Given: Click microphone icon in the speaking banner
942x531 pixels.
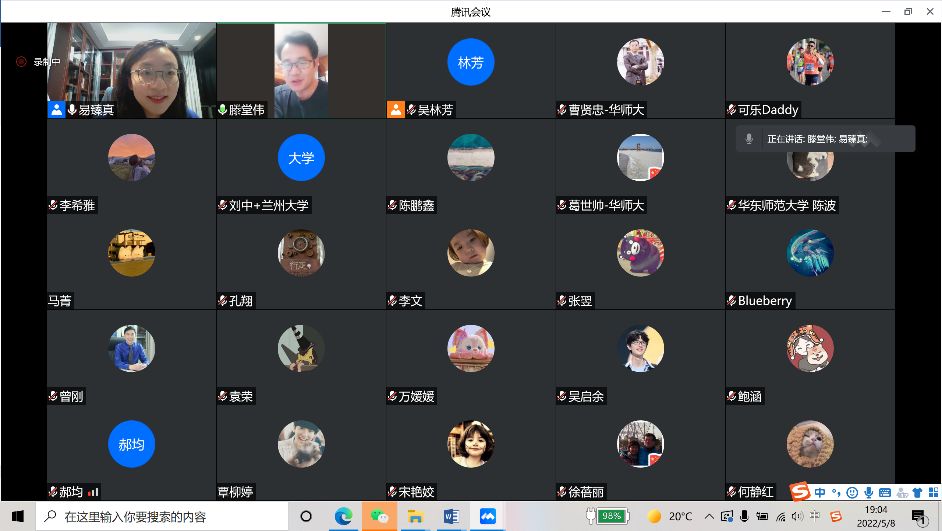Looking at the screenshot, I should [x=749, y=139].
